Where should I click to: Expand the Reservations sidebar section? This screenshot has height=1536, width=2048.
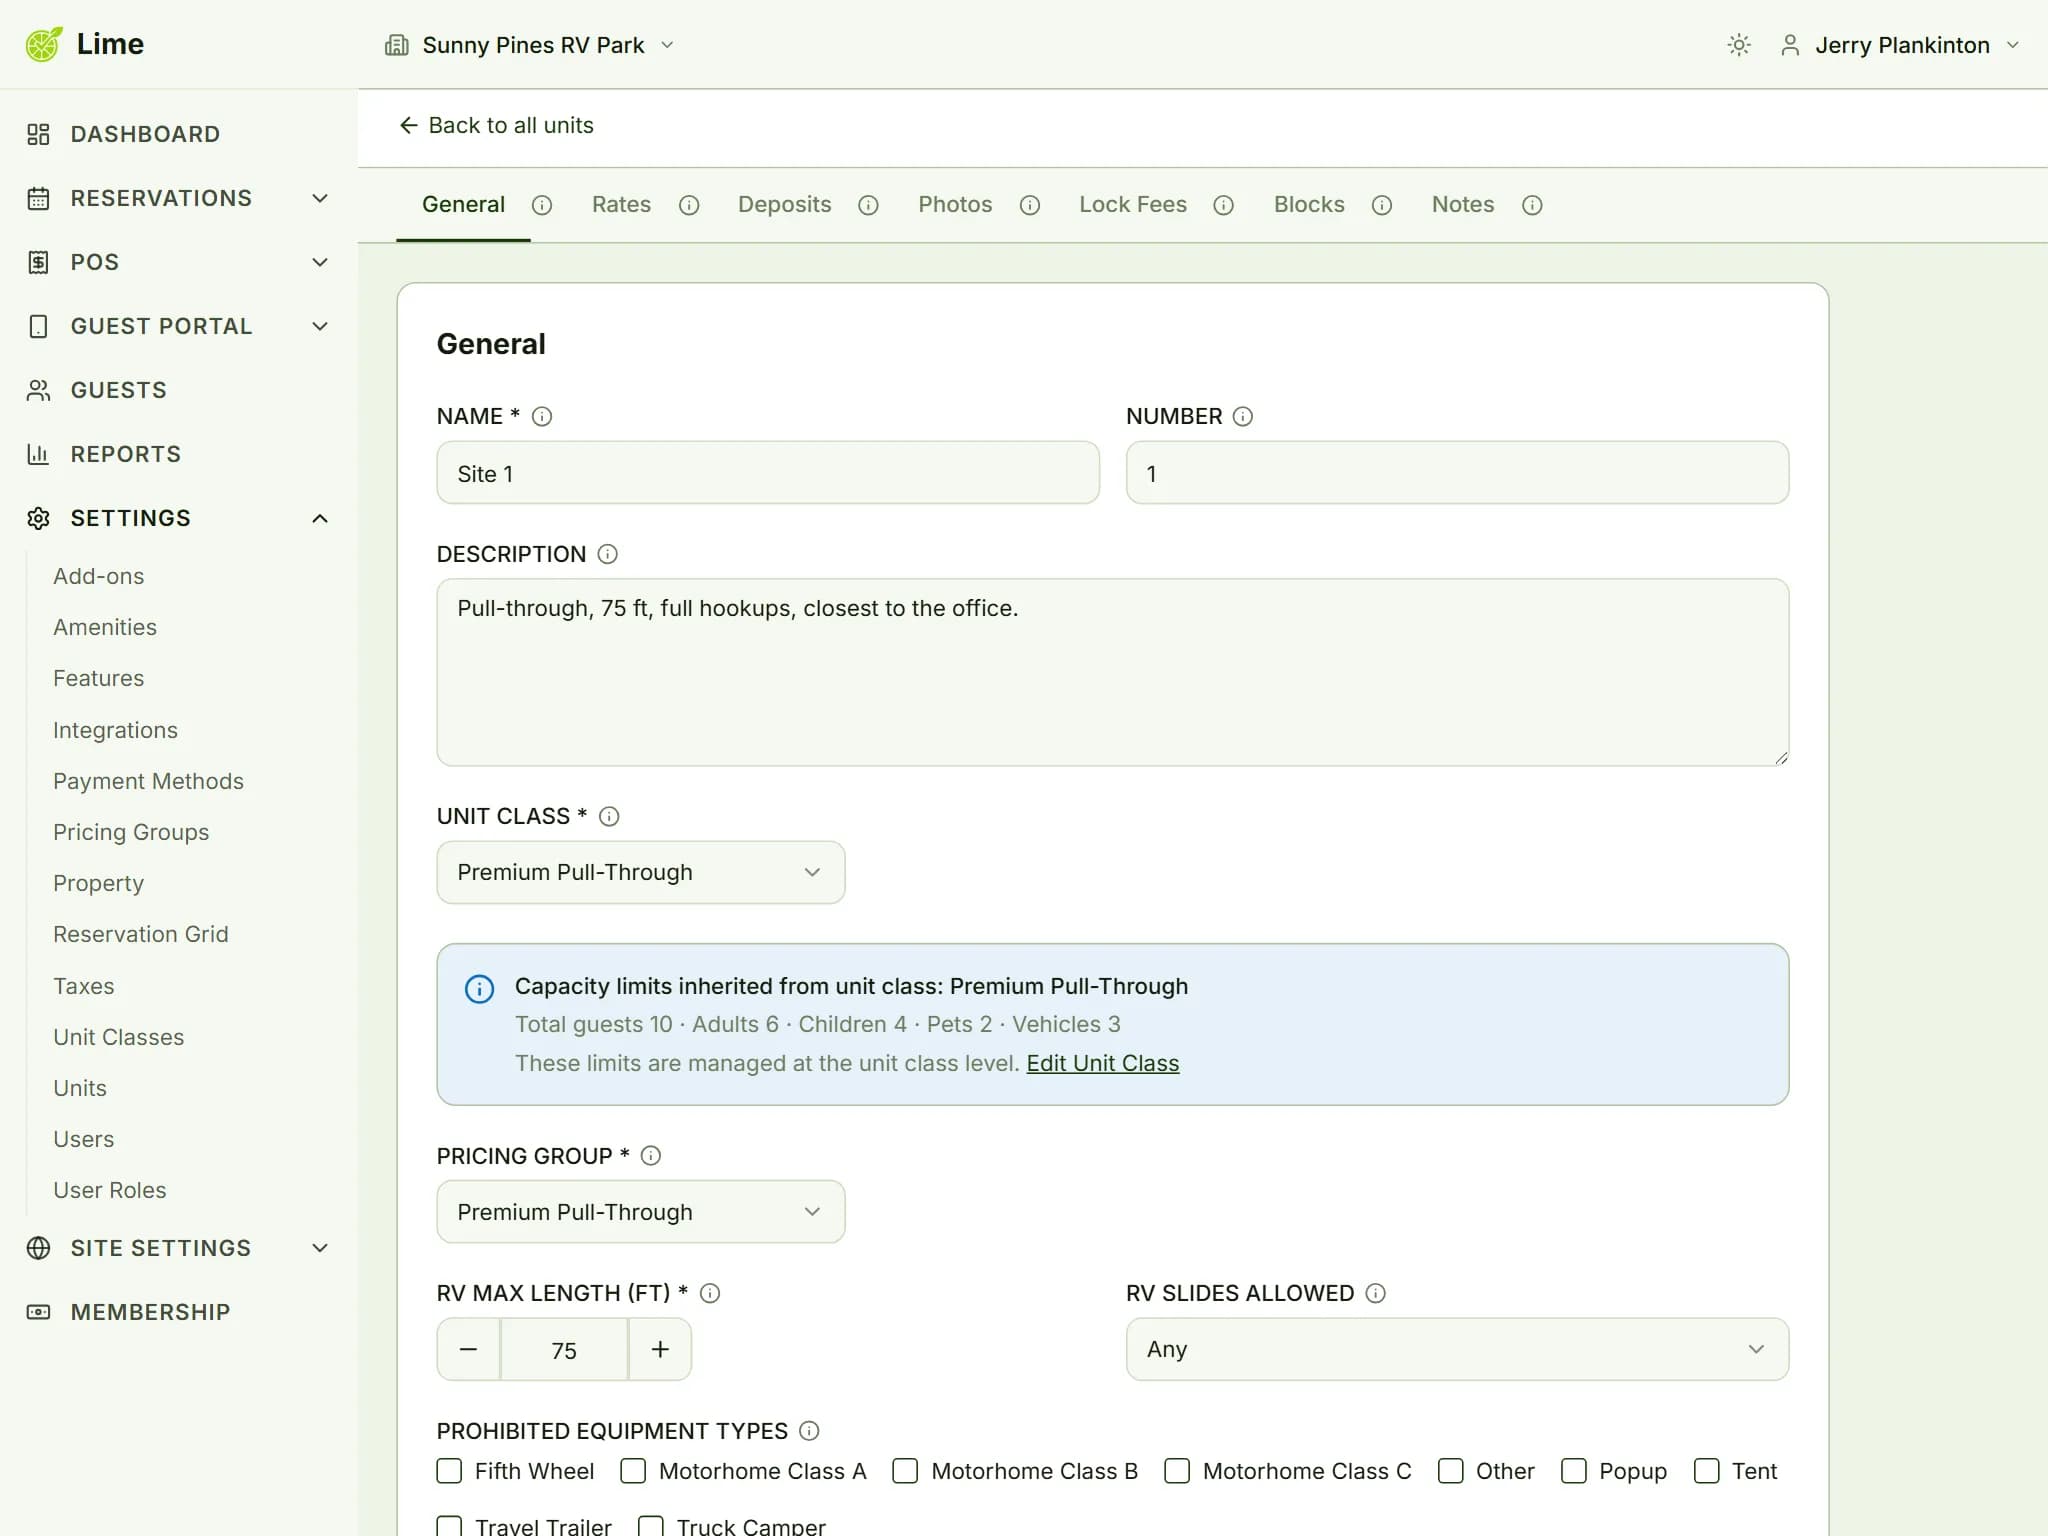[178, 198]
